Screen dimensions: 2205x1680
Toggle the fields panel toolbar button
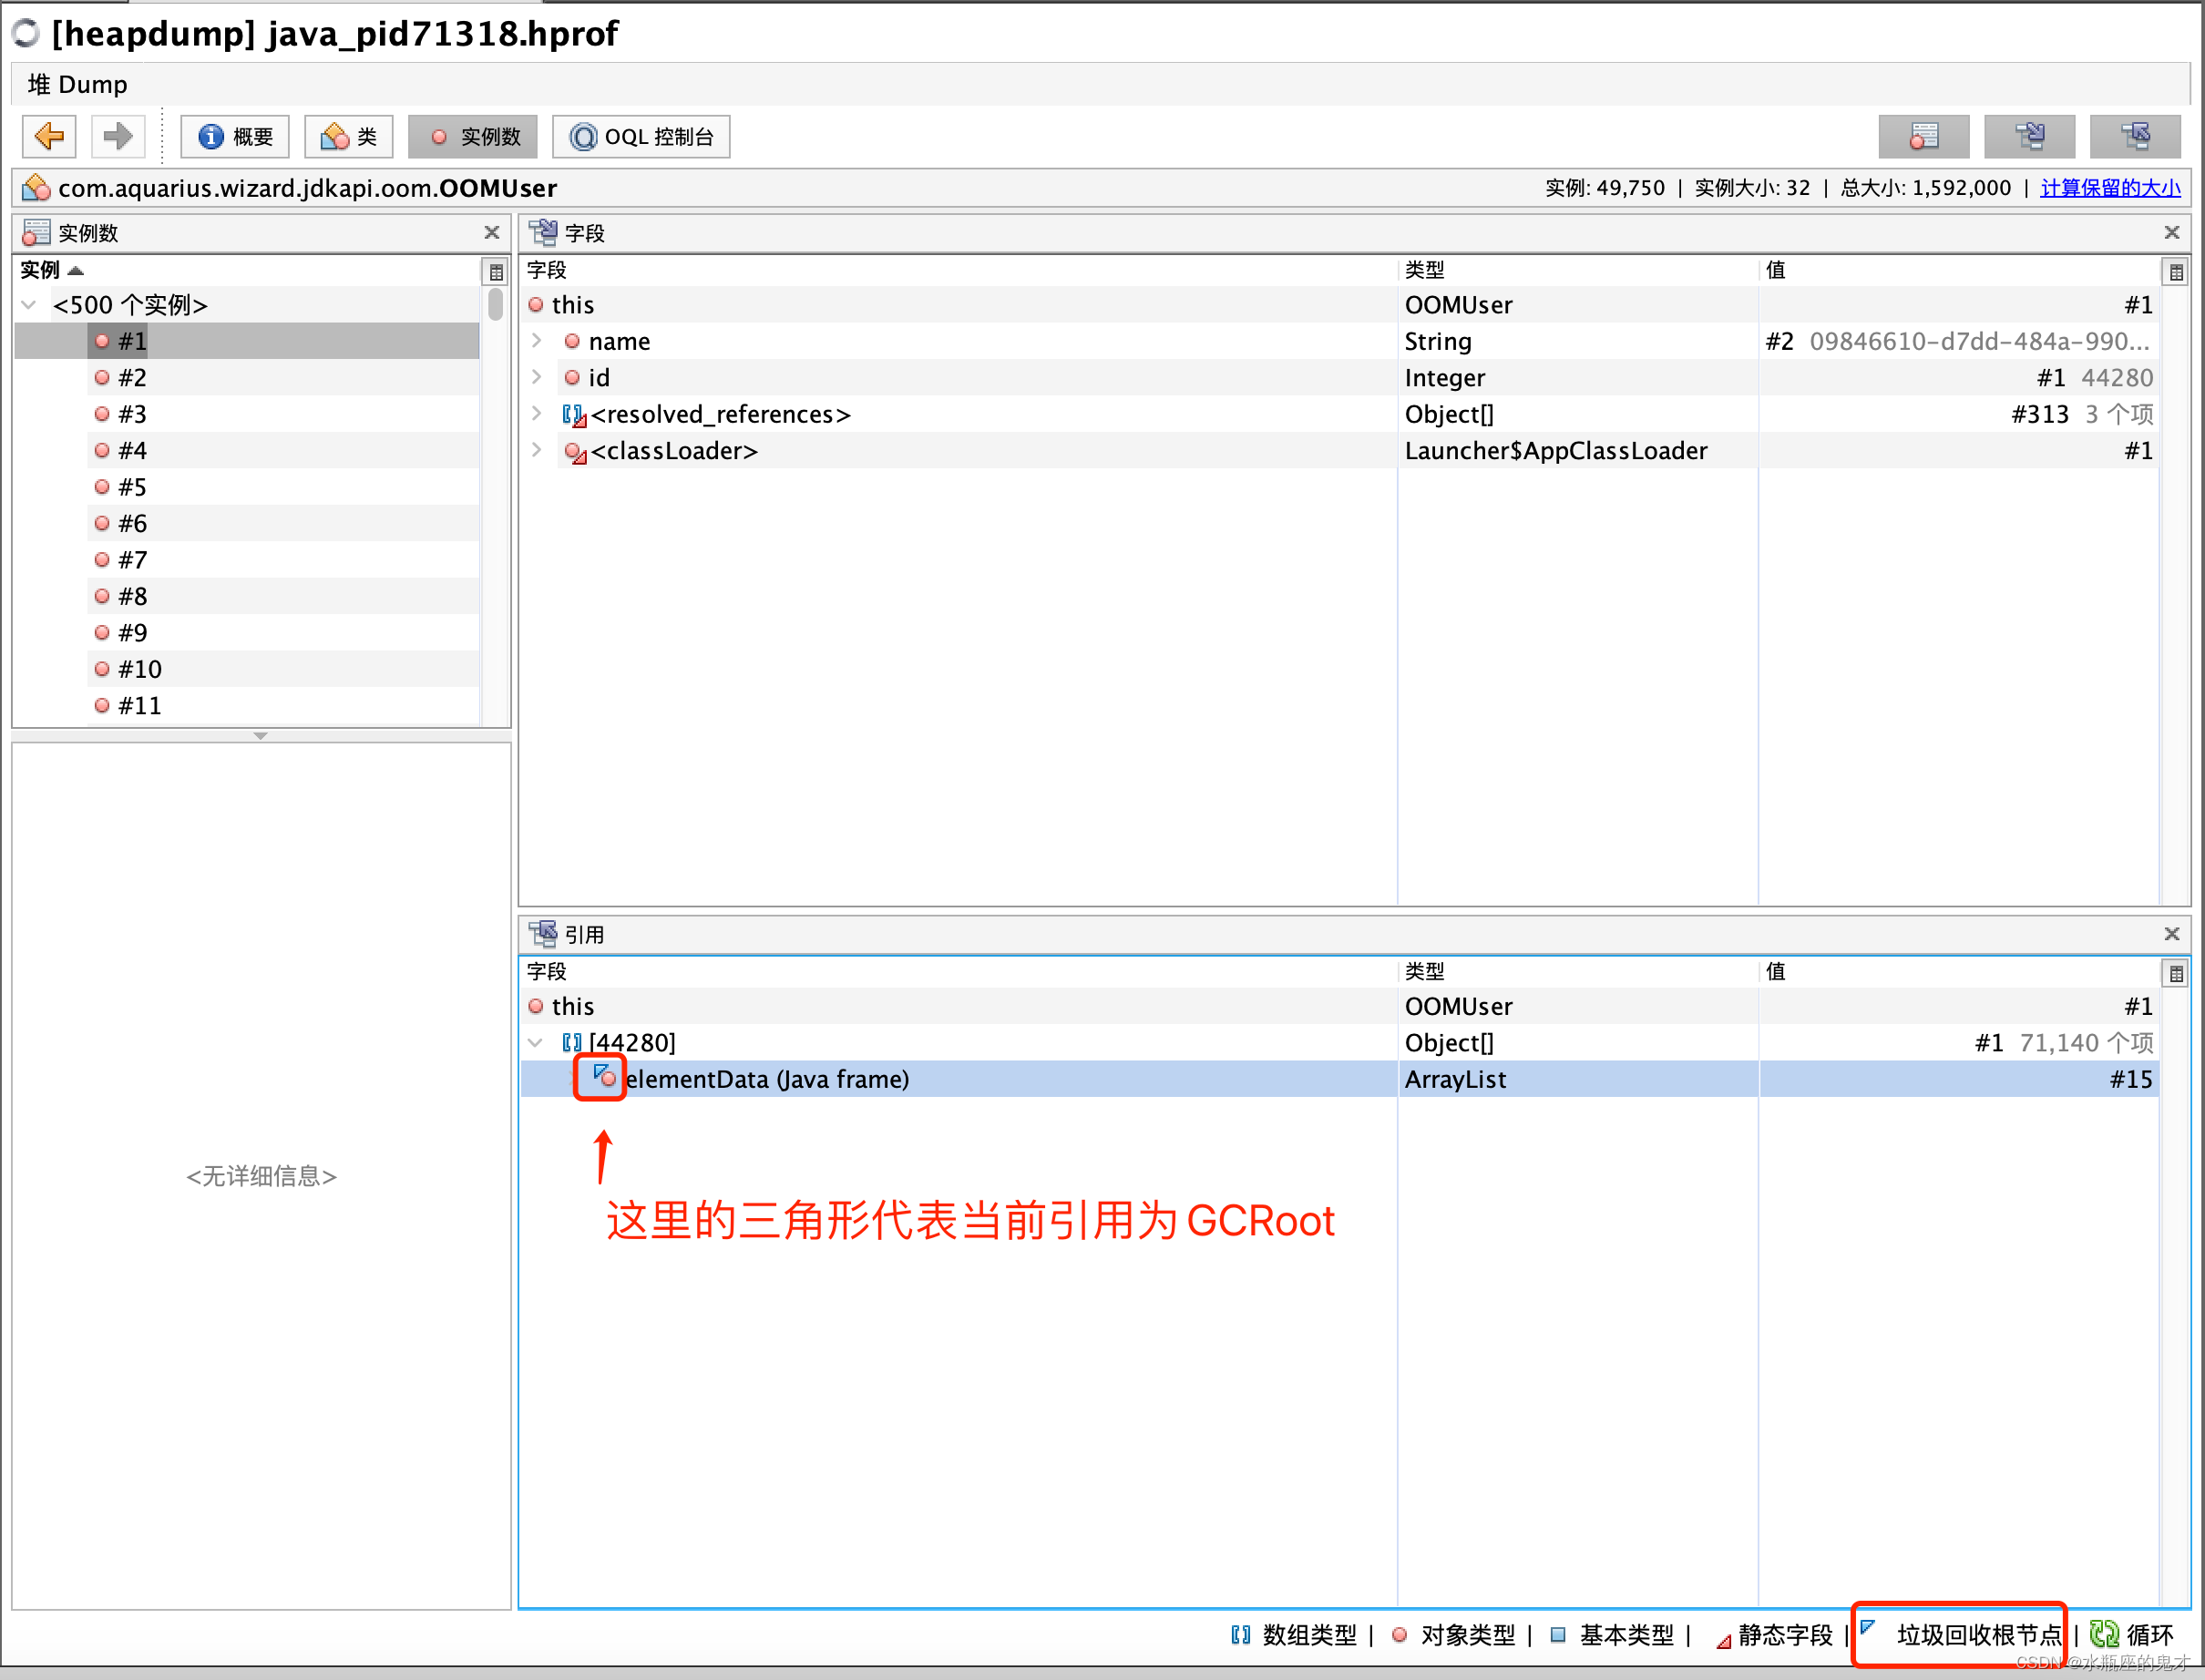coord(2029,136)
